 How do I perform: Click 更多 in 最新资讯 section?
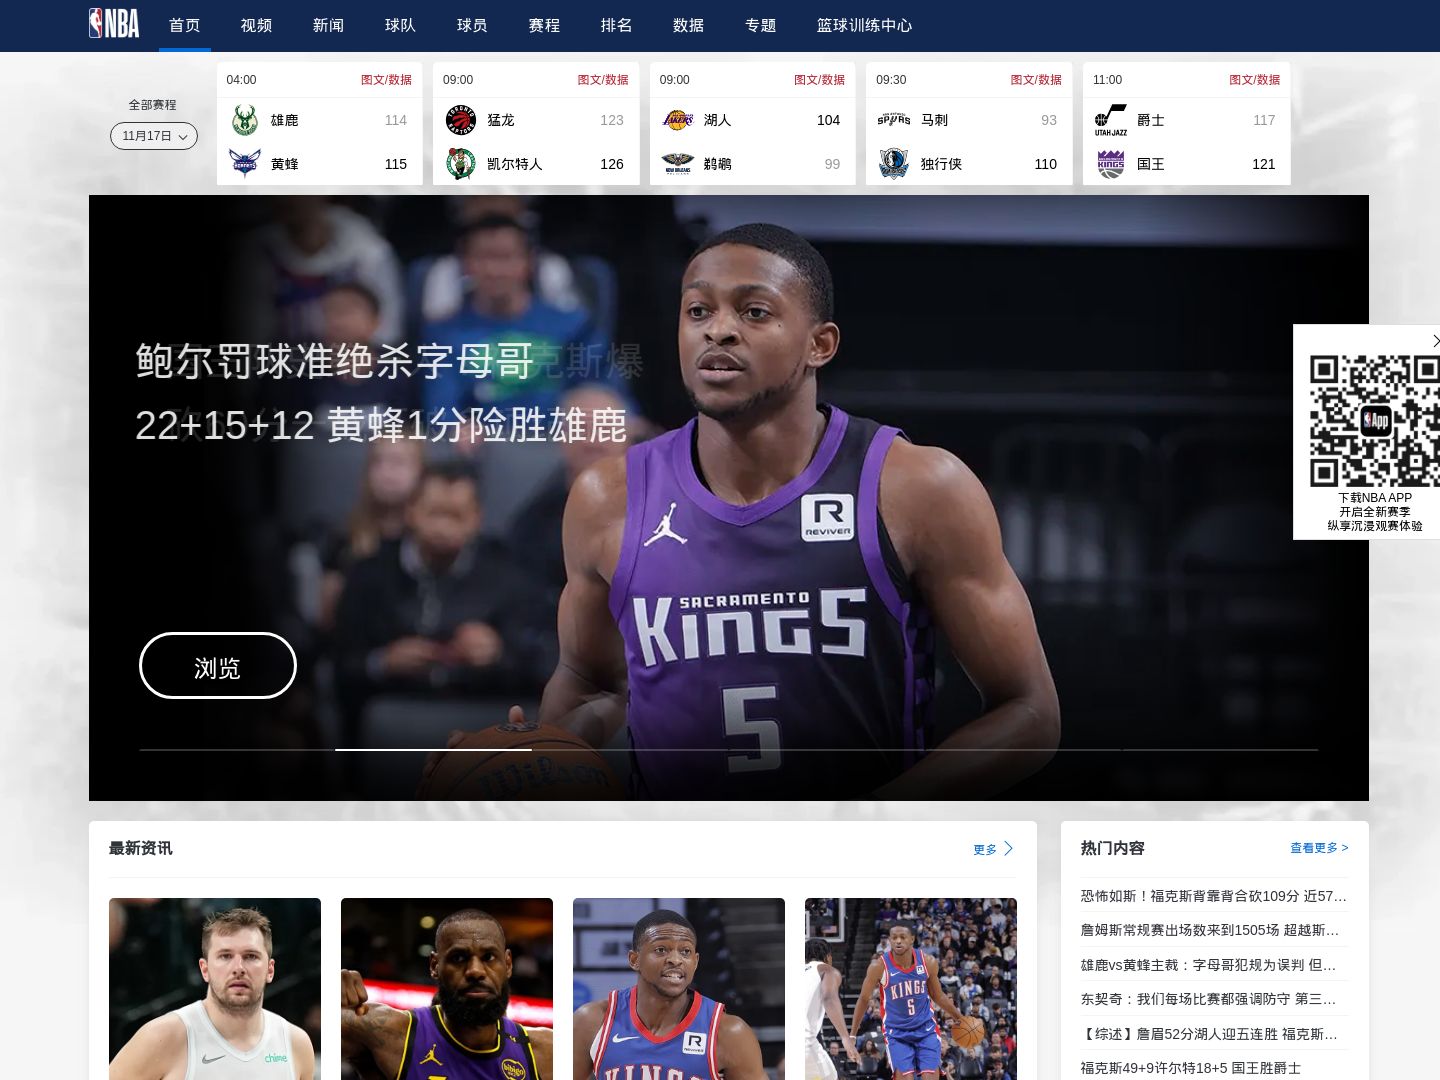(985, 849)
